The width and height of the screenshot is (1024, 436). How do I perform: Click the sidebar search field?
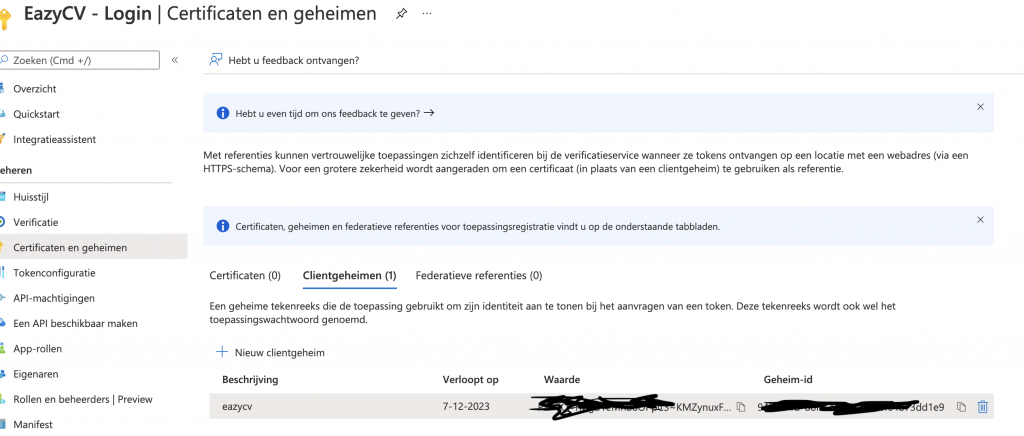[80, 60]
